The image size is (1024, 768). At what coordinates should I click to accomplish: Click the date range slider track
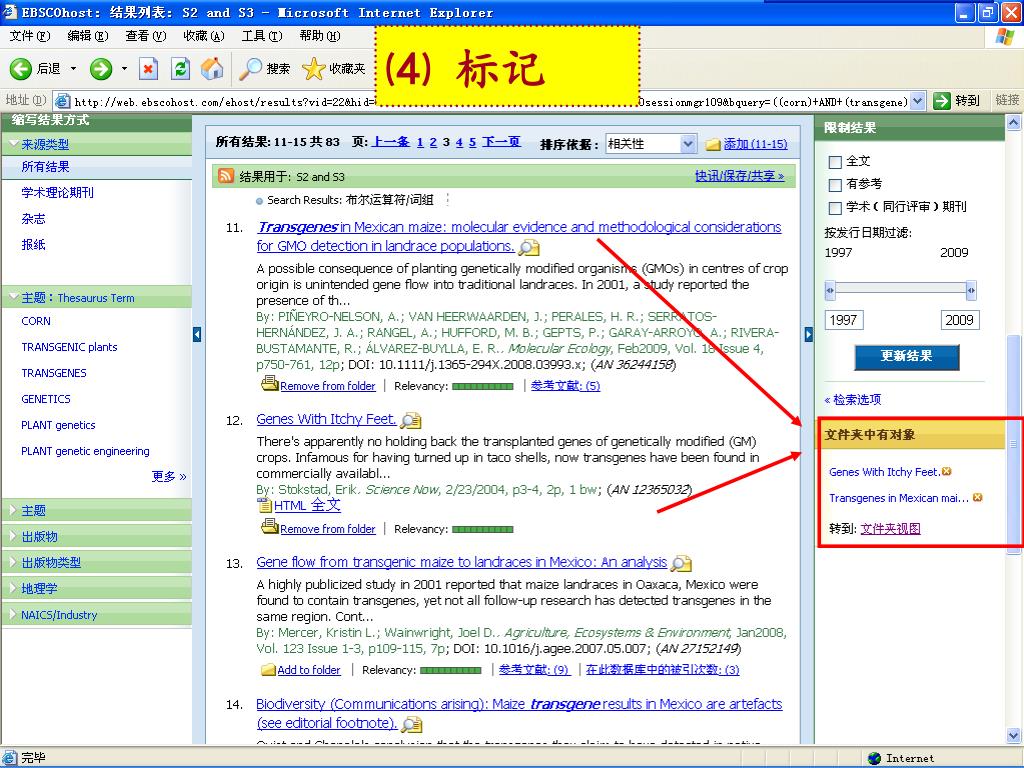tap(901, 289)
